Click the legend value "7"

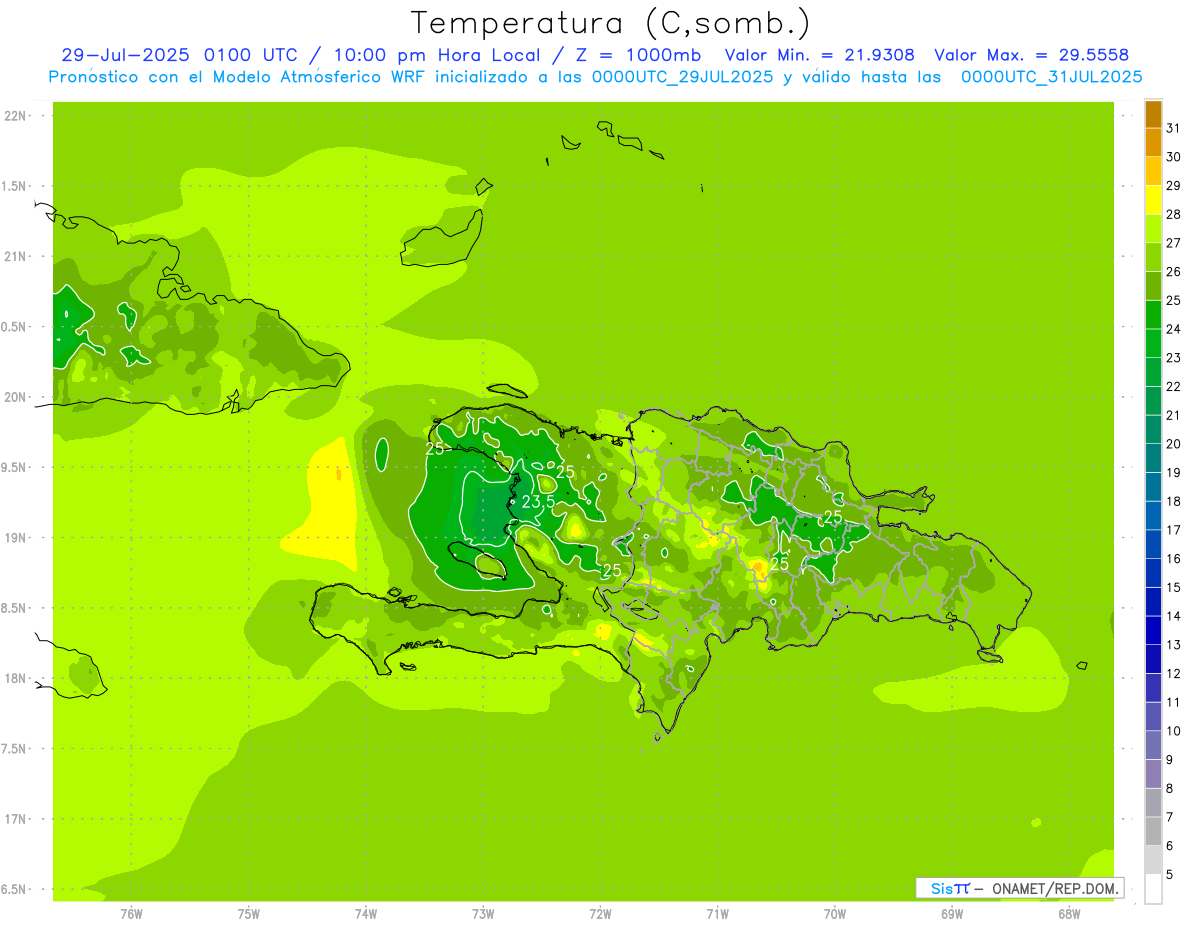click(x=1169, y=818)
